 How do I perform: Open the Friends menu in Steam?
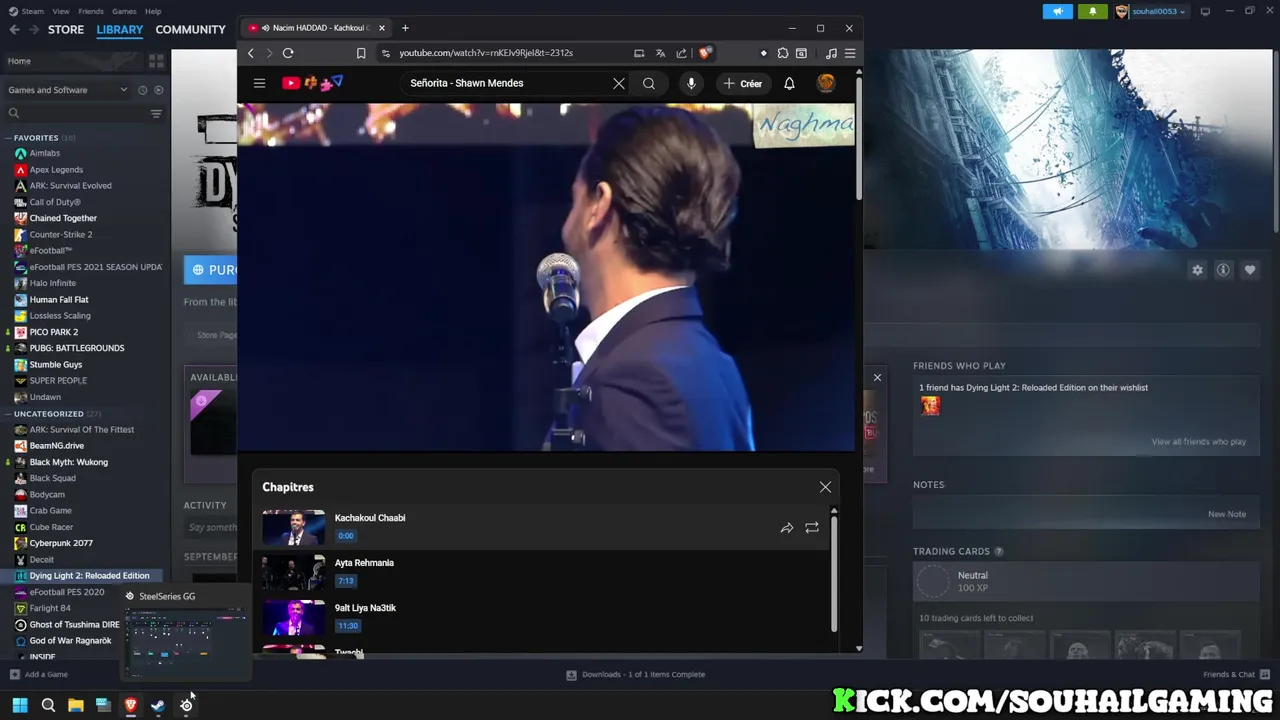tap(91, 11)
